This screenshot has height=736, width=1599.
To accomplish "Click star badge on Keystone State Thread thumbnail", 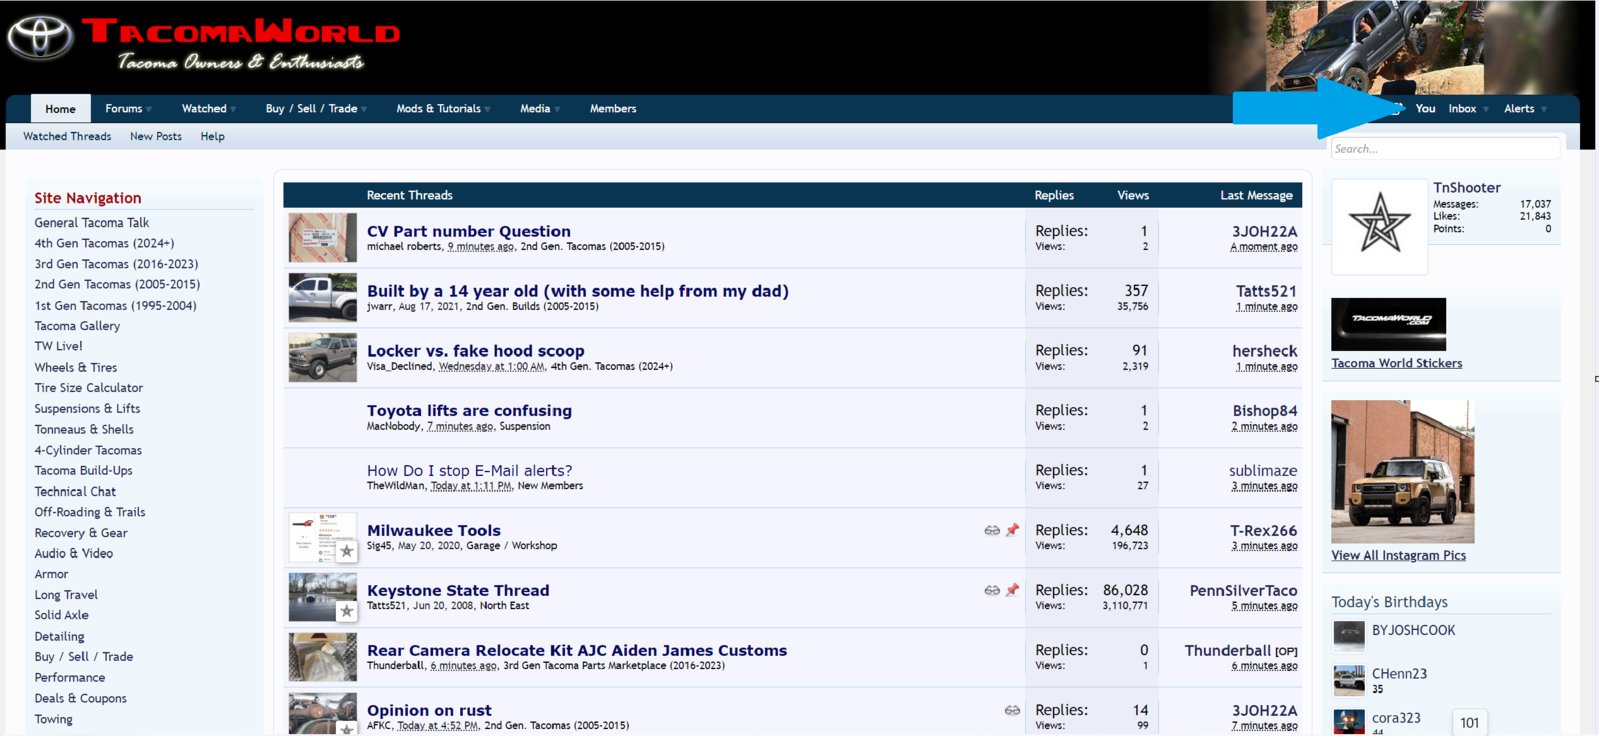I will point(347,611).
